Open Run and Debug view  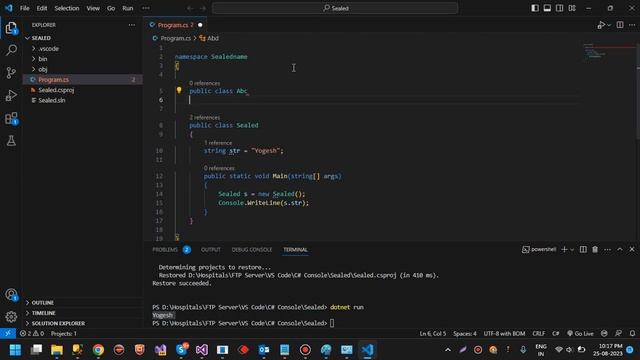coord(11,96)
